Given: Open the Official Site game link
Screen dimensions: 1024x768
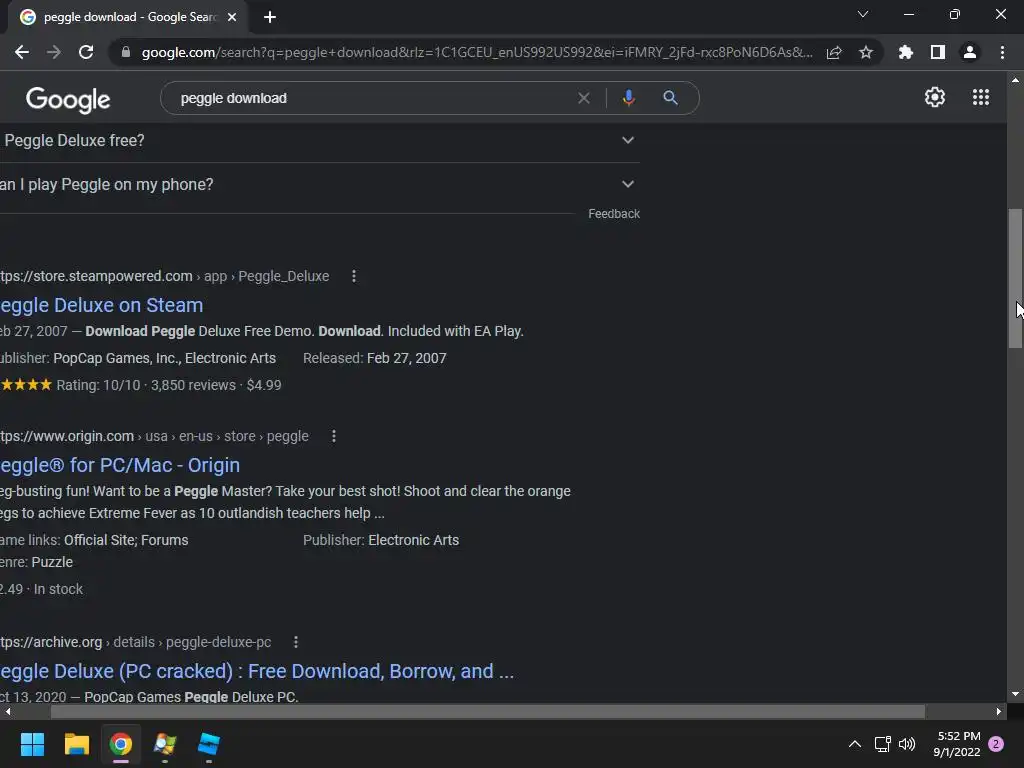Looking at the screenshot, I should tap(101, 541).
